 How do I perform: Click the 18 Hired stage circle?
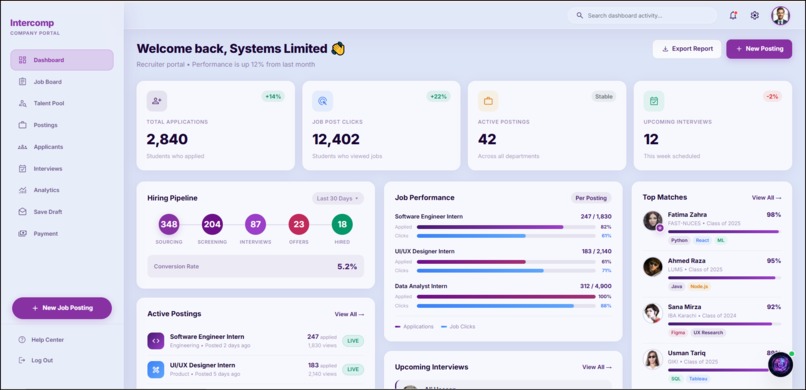pos(342,225)
